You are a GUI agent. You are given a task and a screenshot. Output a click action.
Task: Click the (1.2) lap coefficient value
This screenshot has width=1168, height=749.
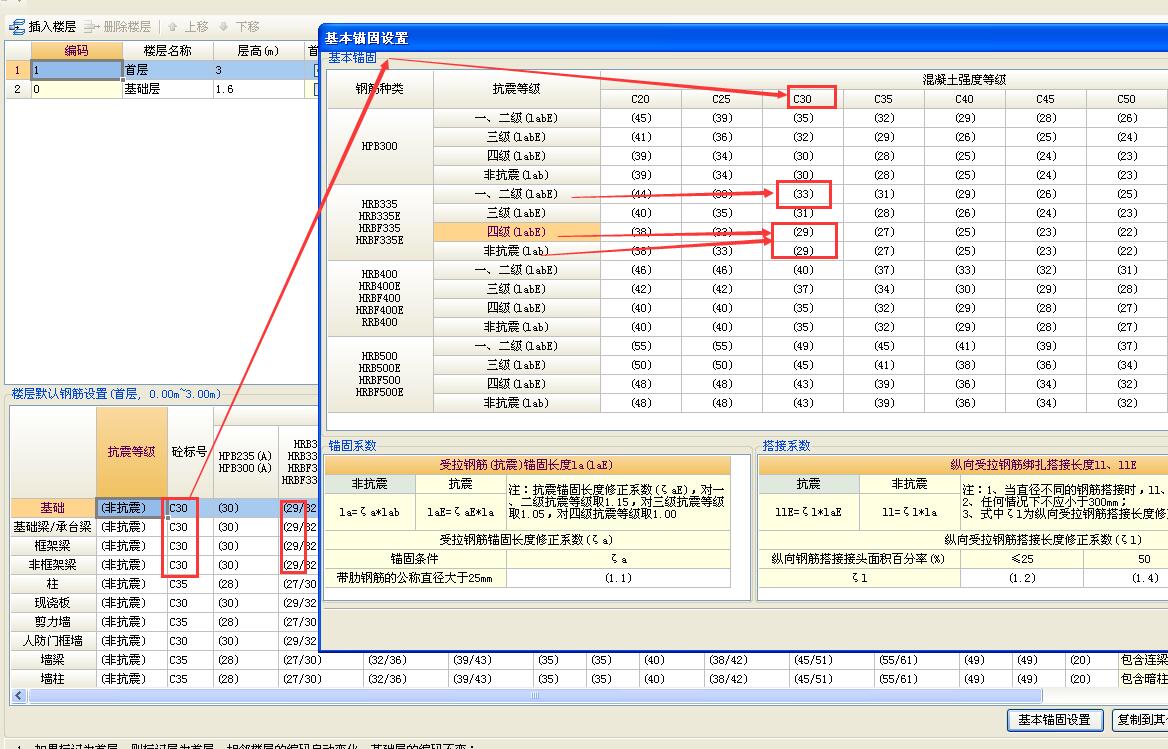pos(1022,578)
